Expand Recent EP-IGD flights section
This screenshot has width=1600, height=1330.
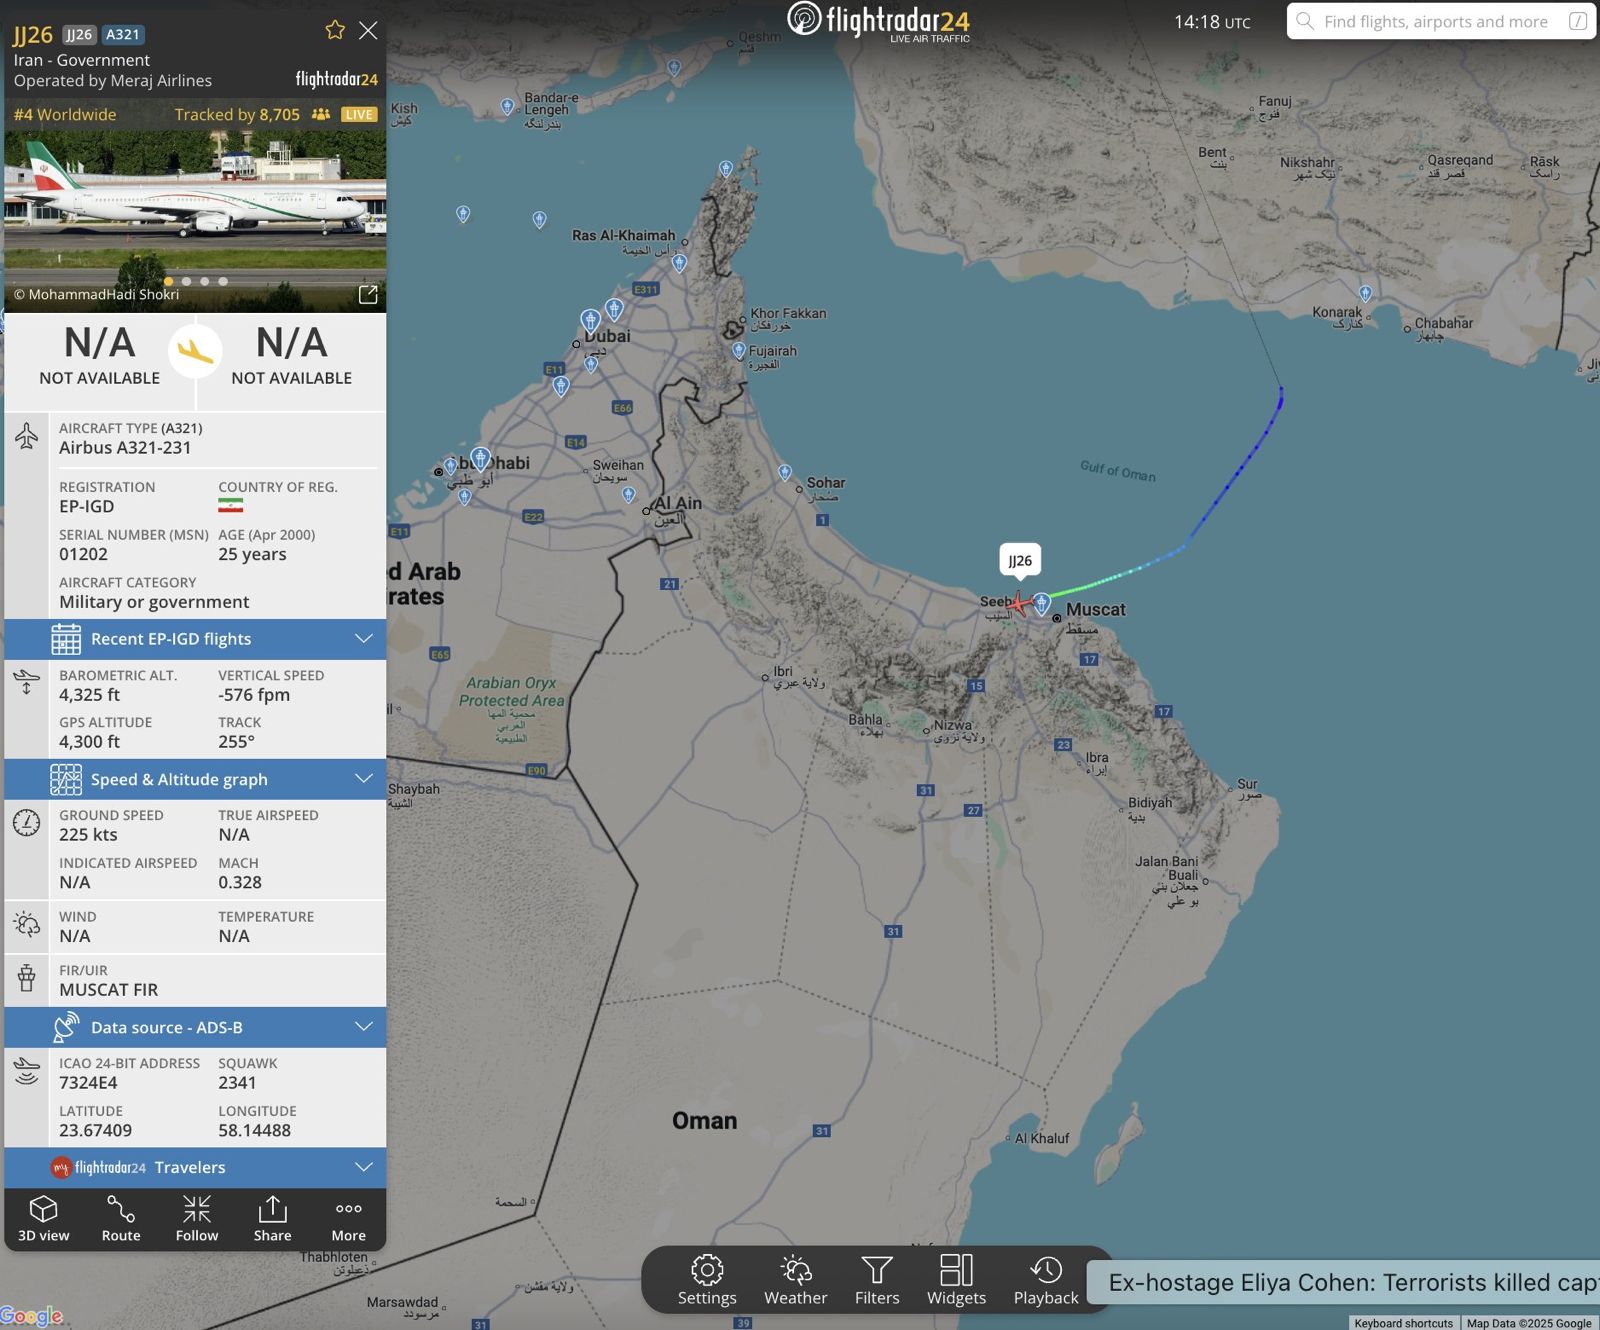195,639
